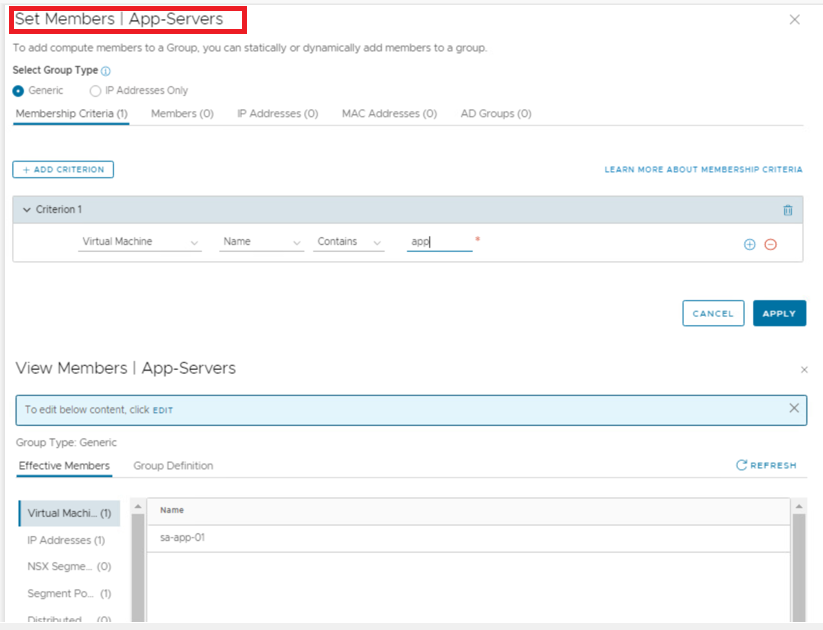Viewport: 823px width, 630px height.
Task: Open the Name property dropdown
Action: coord(261,242)
